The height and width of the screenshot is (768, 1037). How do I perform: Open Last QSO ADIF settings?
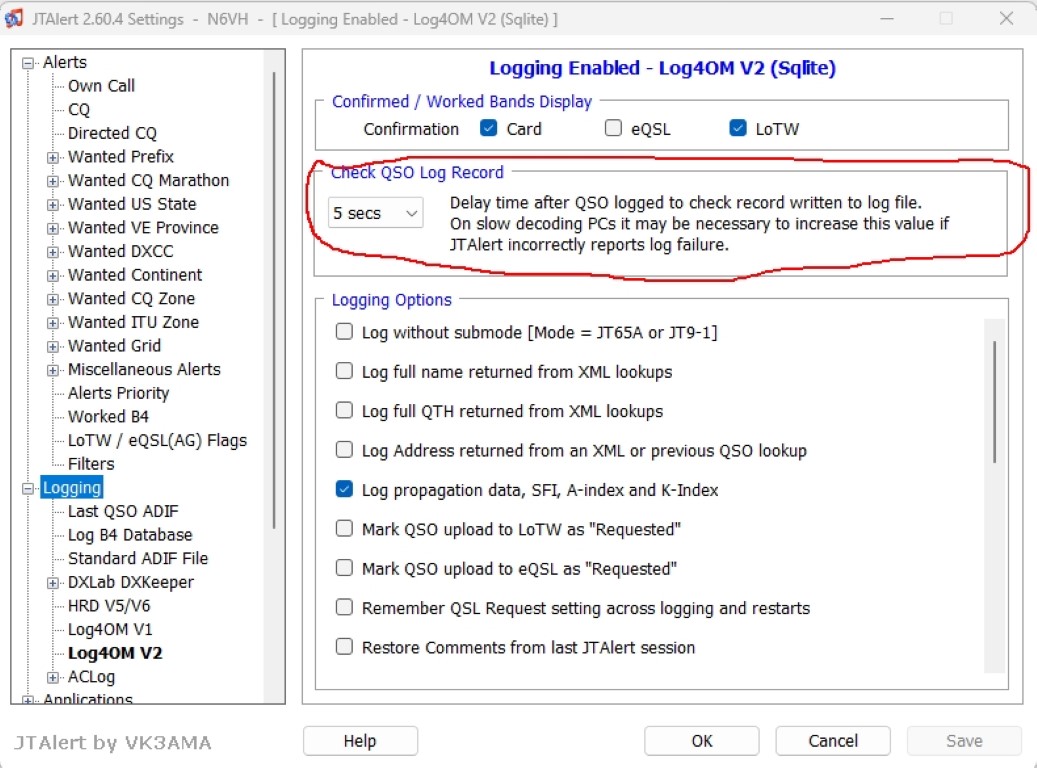coord(123,511)
